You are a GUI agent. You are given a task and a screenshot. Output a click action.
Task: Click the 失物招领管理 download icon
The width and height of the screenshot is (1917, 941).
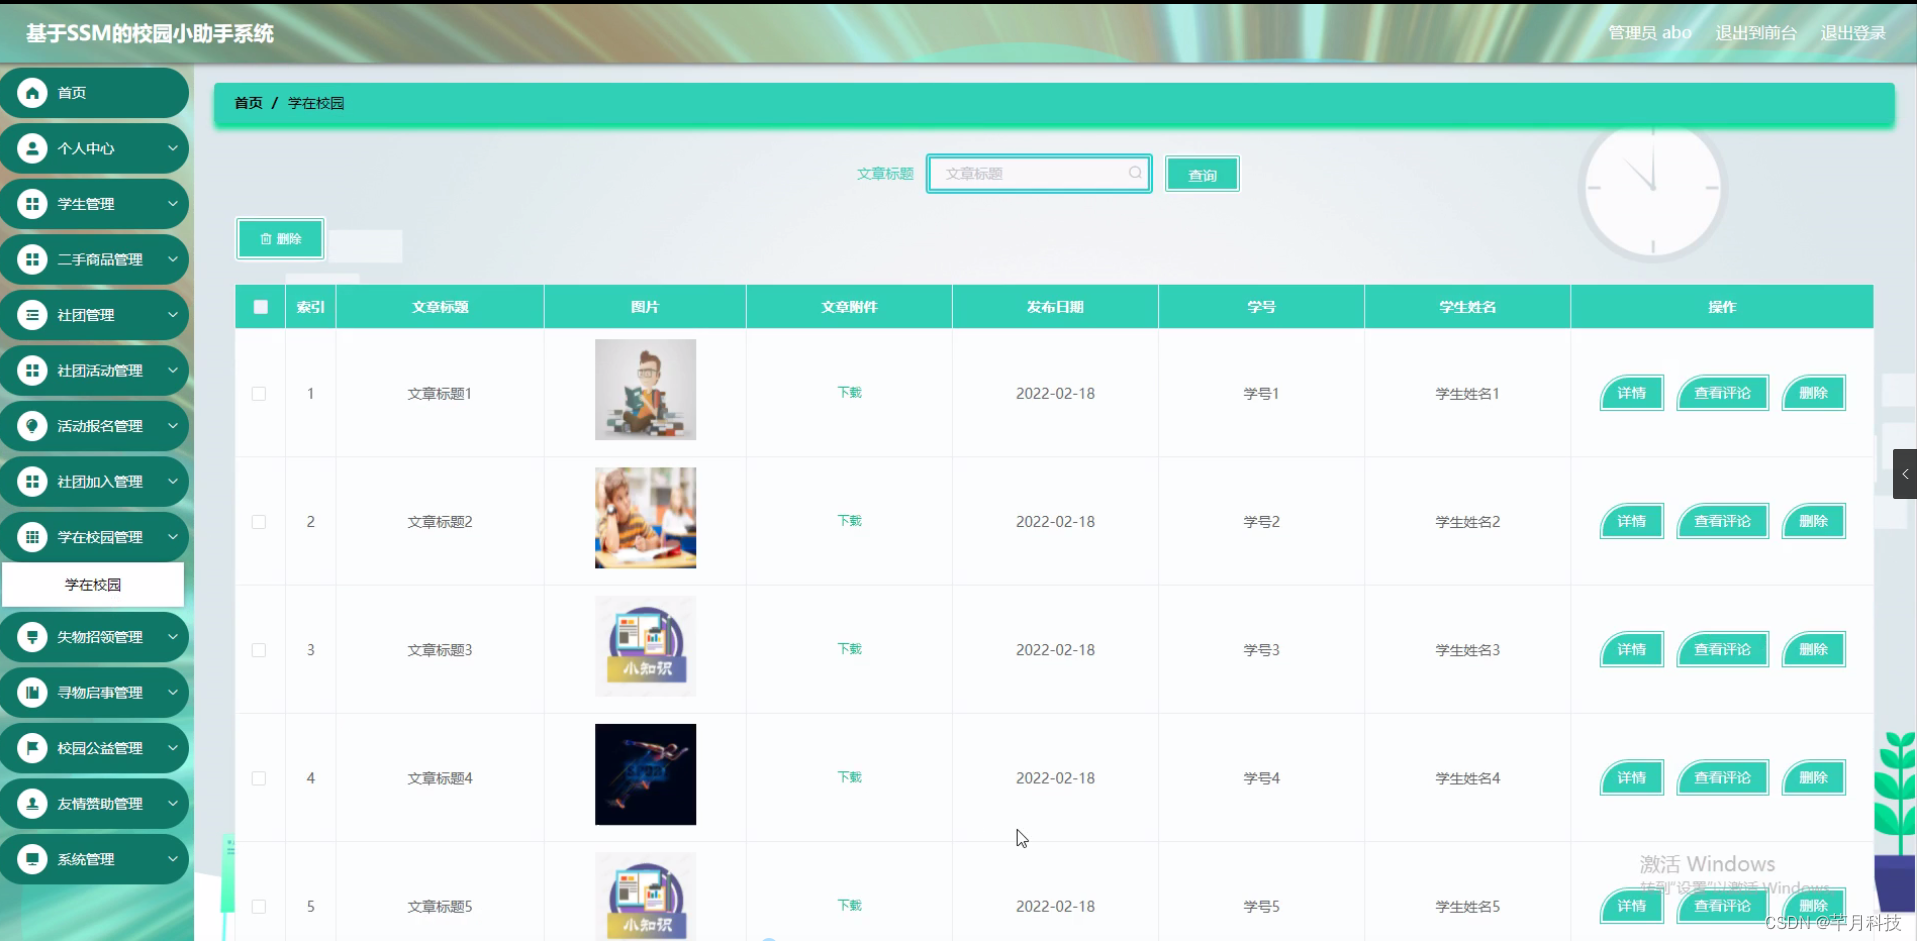pos(31,637)
